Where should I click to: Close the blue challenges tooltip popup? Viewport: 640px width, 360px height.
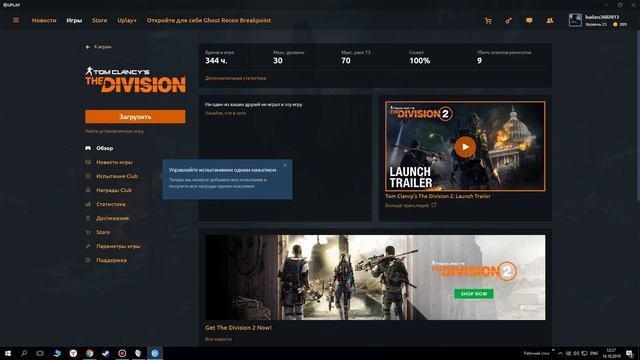point(285,165)
